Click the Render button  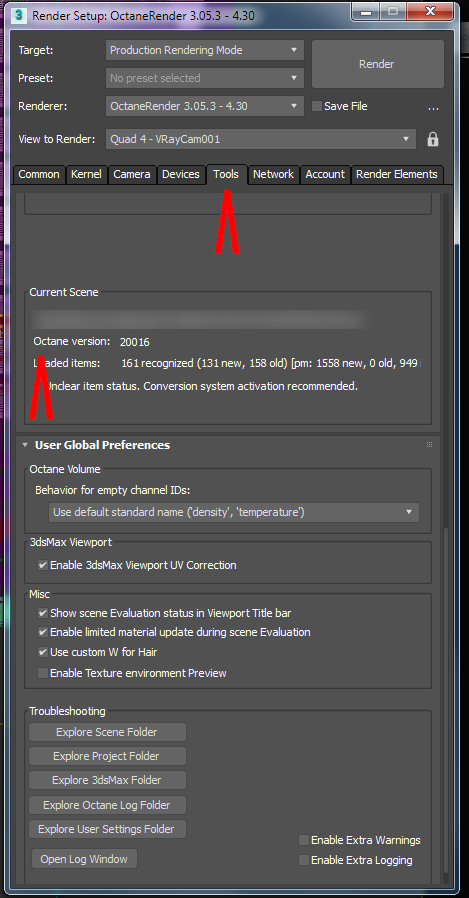click(x=376, y=64)
